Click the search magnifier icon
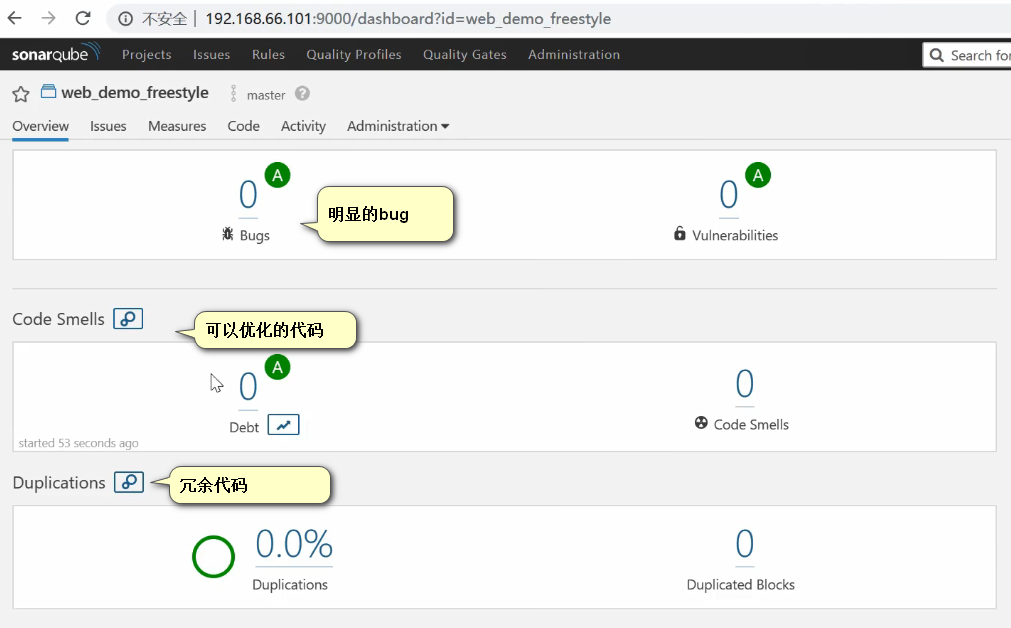Image resolution: width=1011 pixels, height=628 pixels. (937, 55)
